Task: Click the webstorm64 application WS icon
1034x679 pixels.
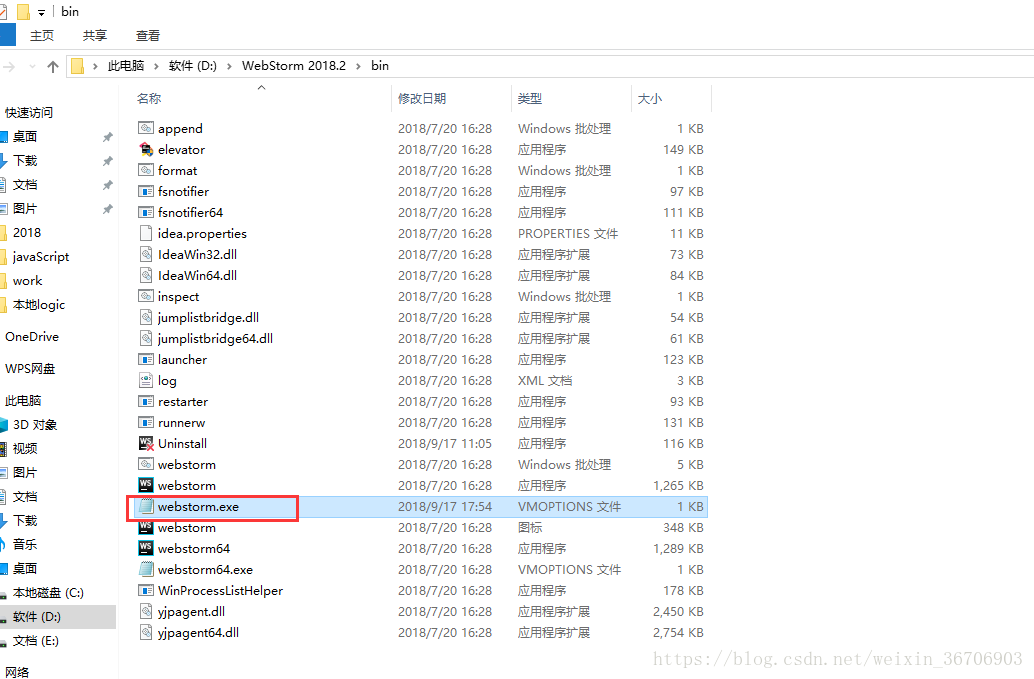Action: (146, 548)
